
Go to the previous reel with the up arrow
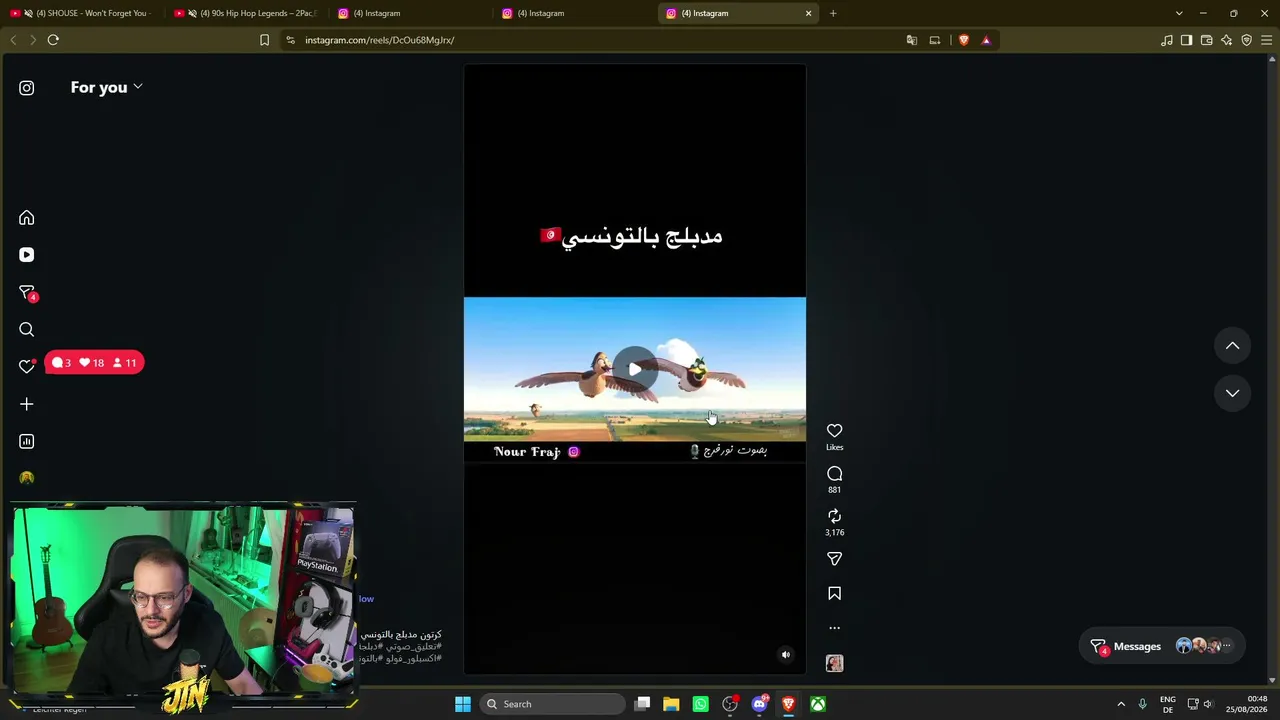point(1233,346)
